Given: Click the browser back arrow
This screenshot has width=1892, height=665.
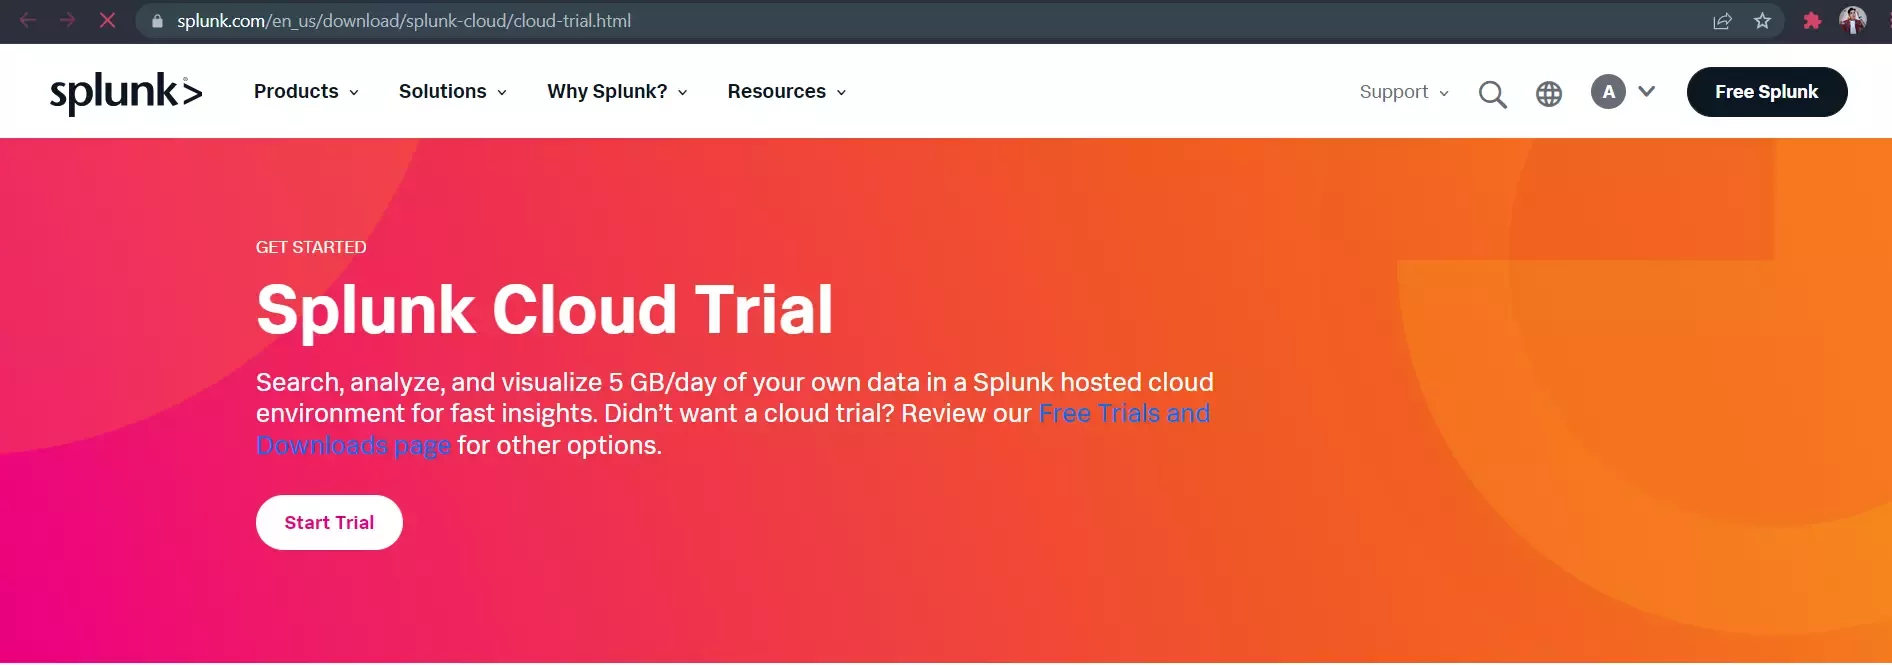Looking at the screenshot, I should [28, 20].
